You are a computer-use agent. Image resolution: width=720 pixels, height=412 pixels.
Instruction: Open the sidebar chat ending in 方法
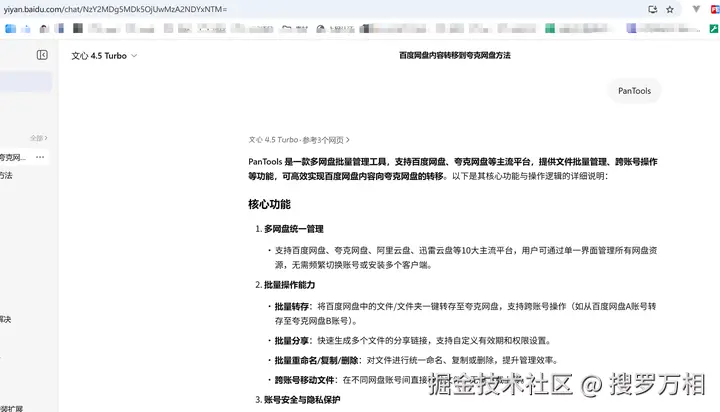[x=6, y=175]
